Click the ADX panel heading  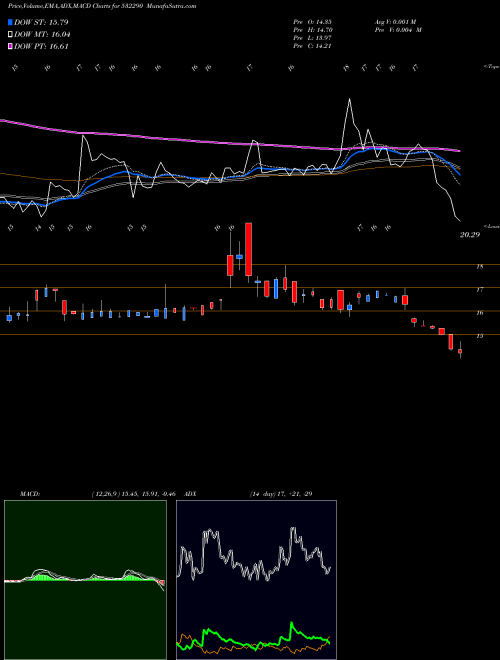191,494
